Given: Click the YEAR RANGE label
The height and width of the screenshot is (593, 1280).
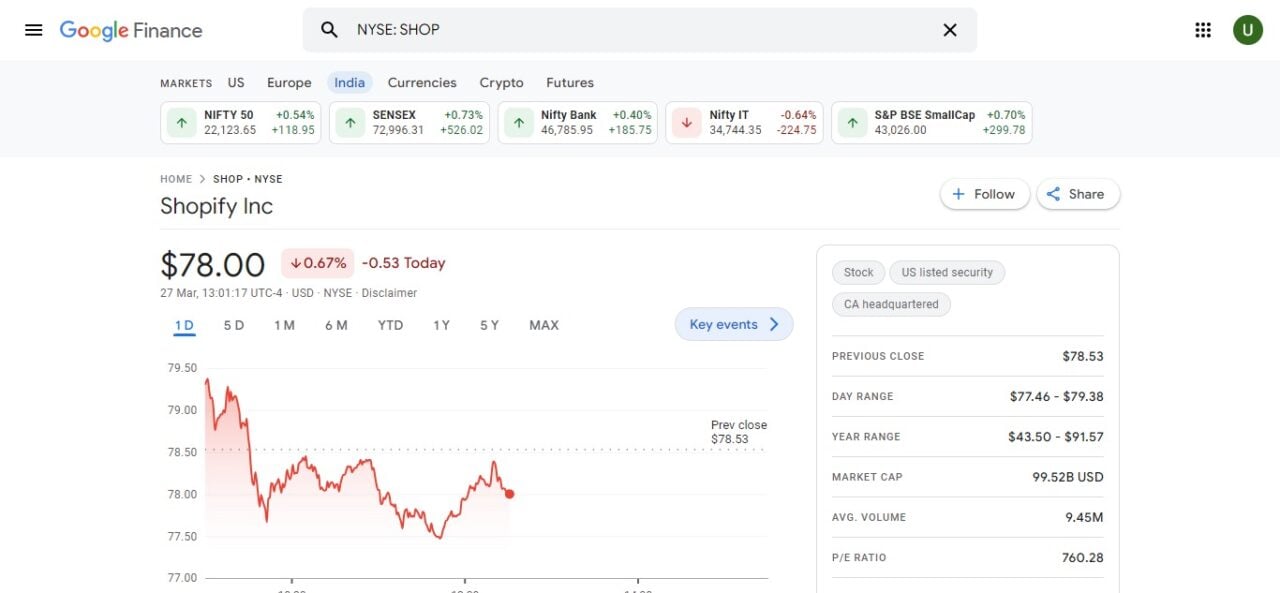Looking at the screenshot, I should (x=866, y=437).
